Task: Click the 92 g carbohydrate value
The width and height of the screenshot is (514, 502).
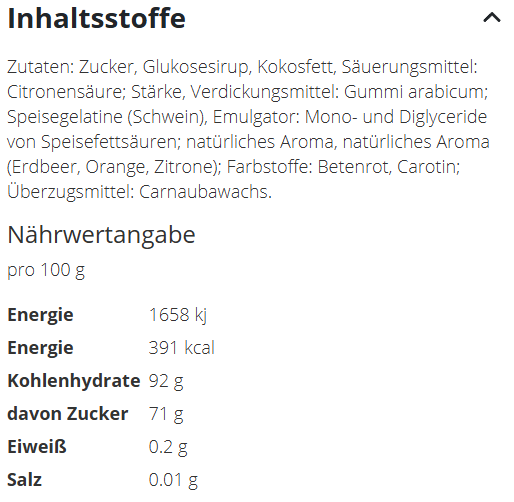Action: [x=166, y=381]
